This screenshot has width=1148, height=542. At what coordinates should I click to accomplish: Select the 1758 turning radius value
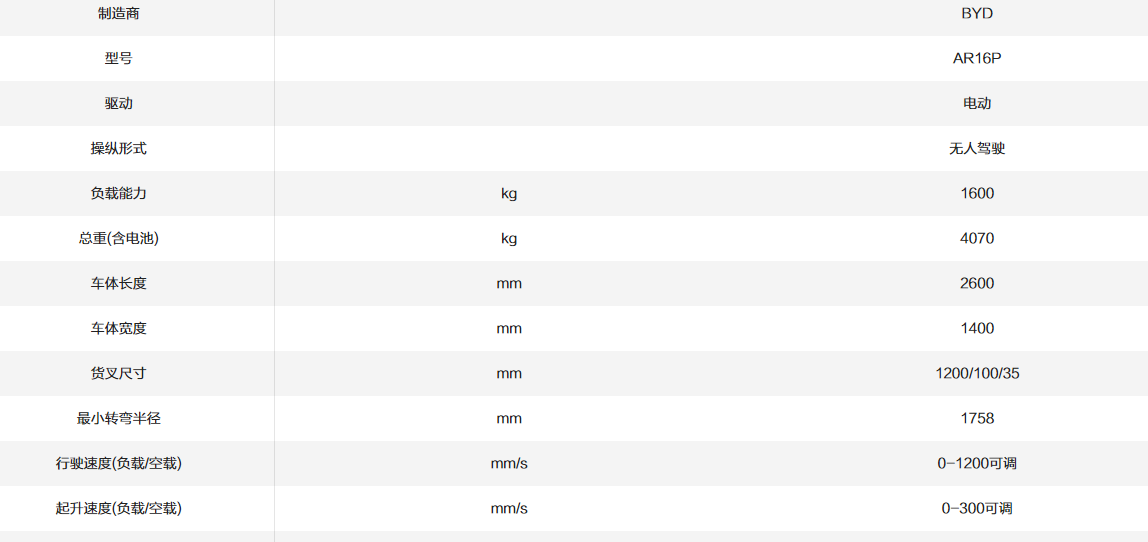point(977,418)
